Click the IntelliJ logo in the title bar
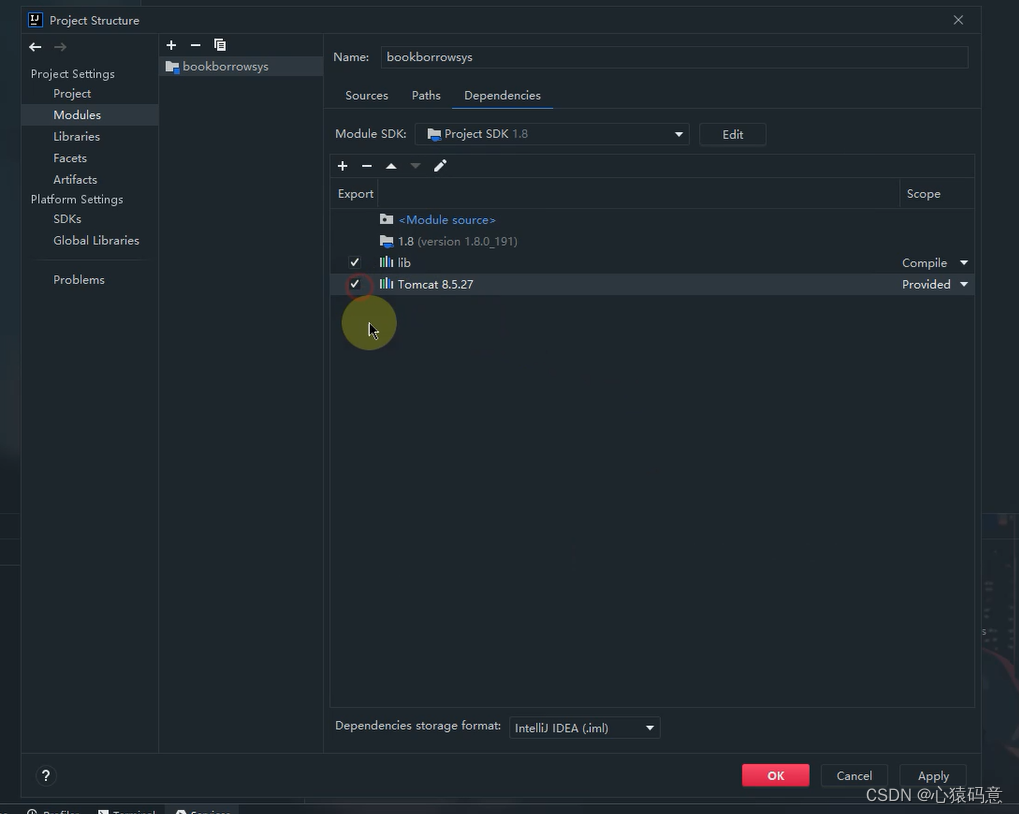 point(36,19)
